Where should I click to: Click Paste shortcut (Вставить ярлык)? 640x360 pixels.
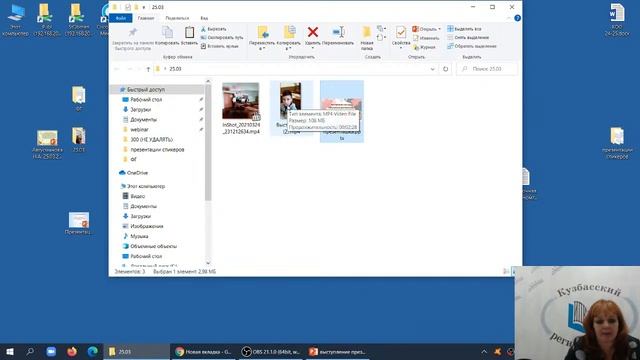[x=220, y=46]
